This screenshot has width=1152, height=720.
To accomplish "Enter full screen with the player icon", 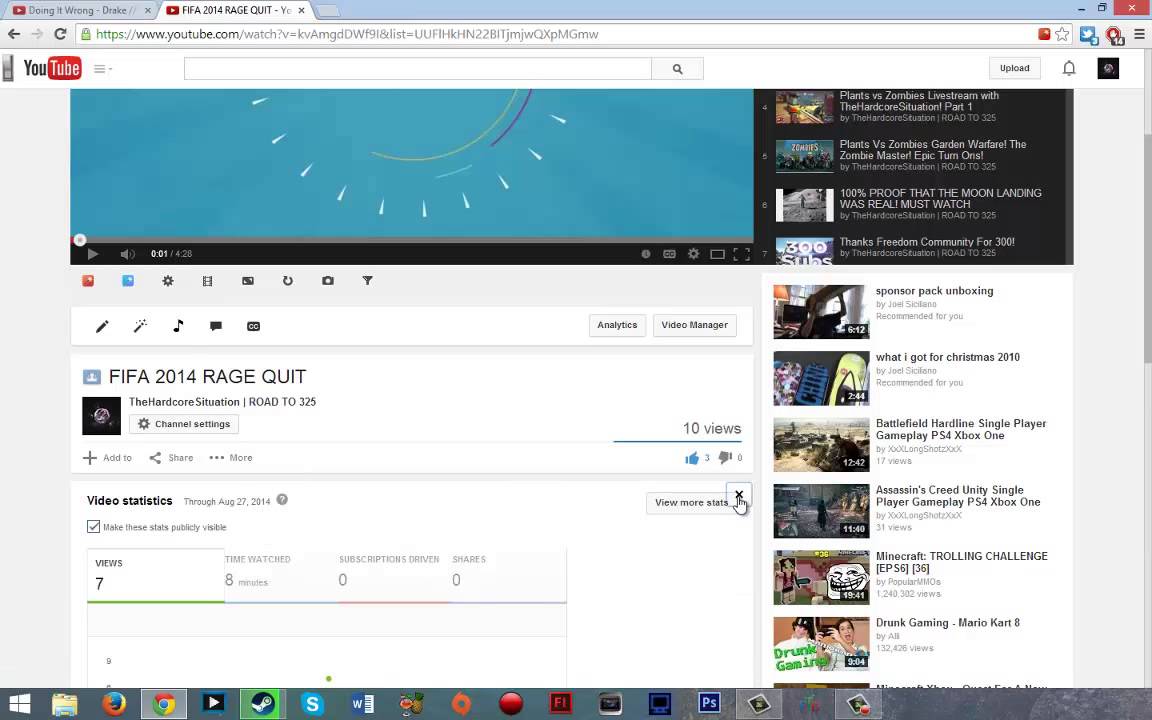I will 742,253.
